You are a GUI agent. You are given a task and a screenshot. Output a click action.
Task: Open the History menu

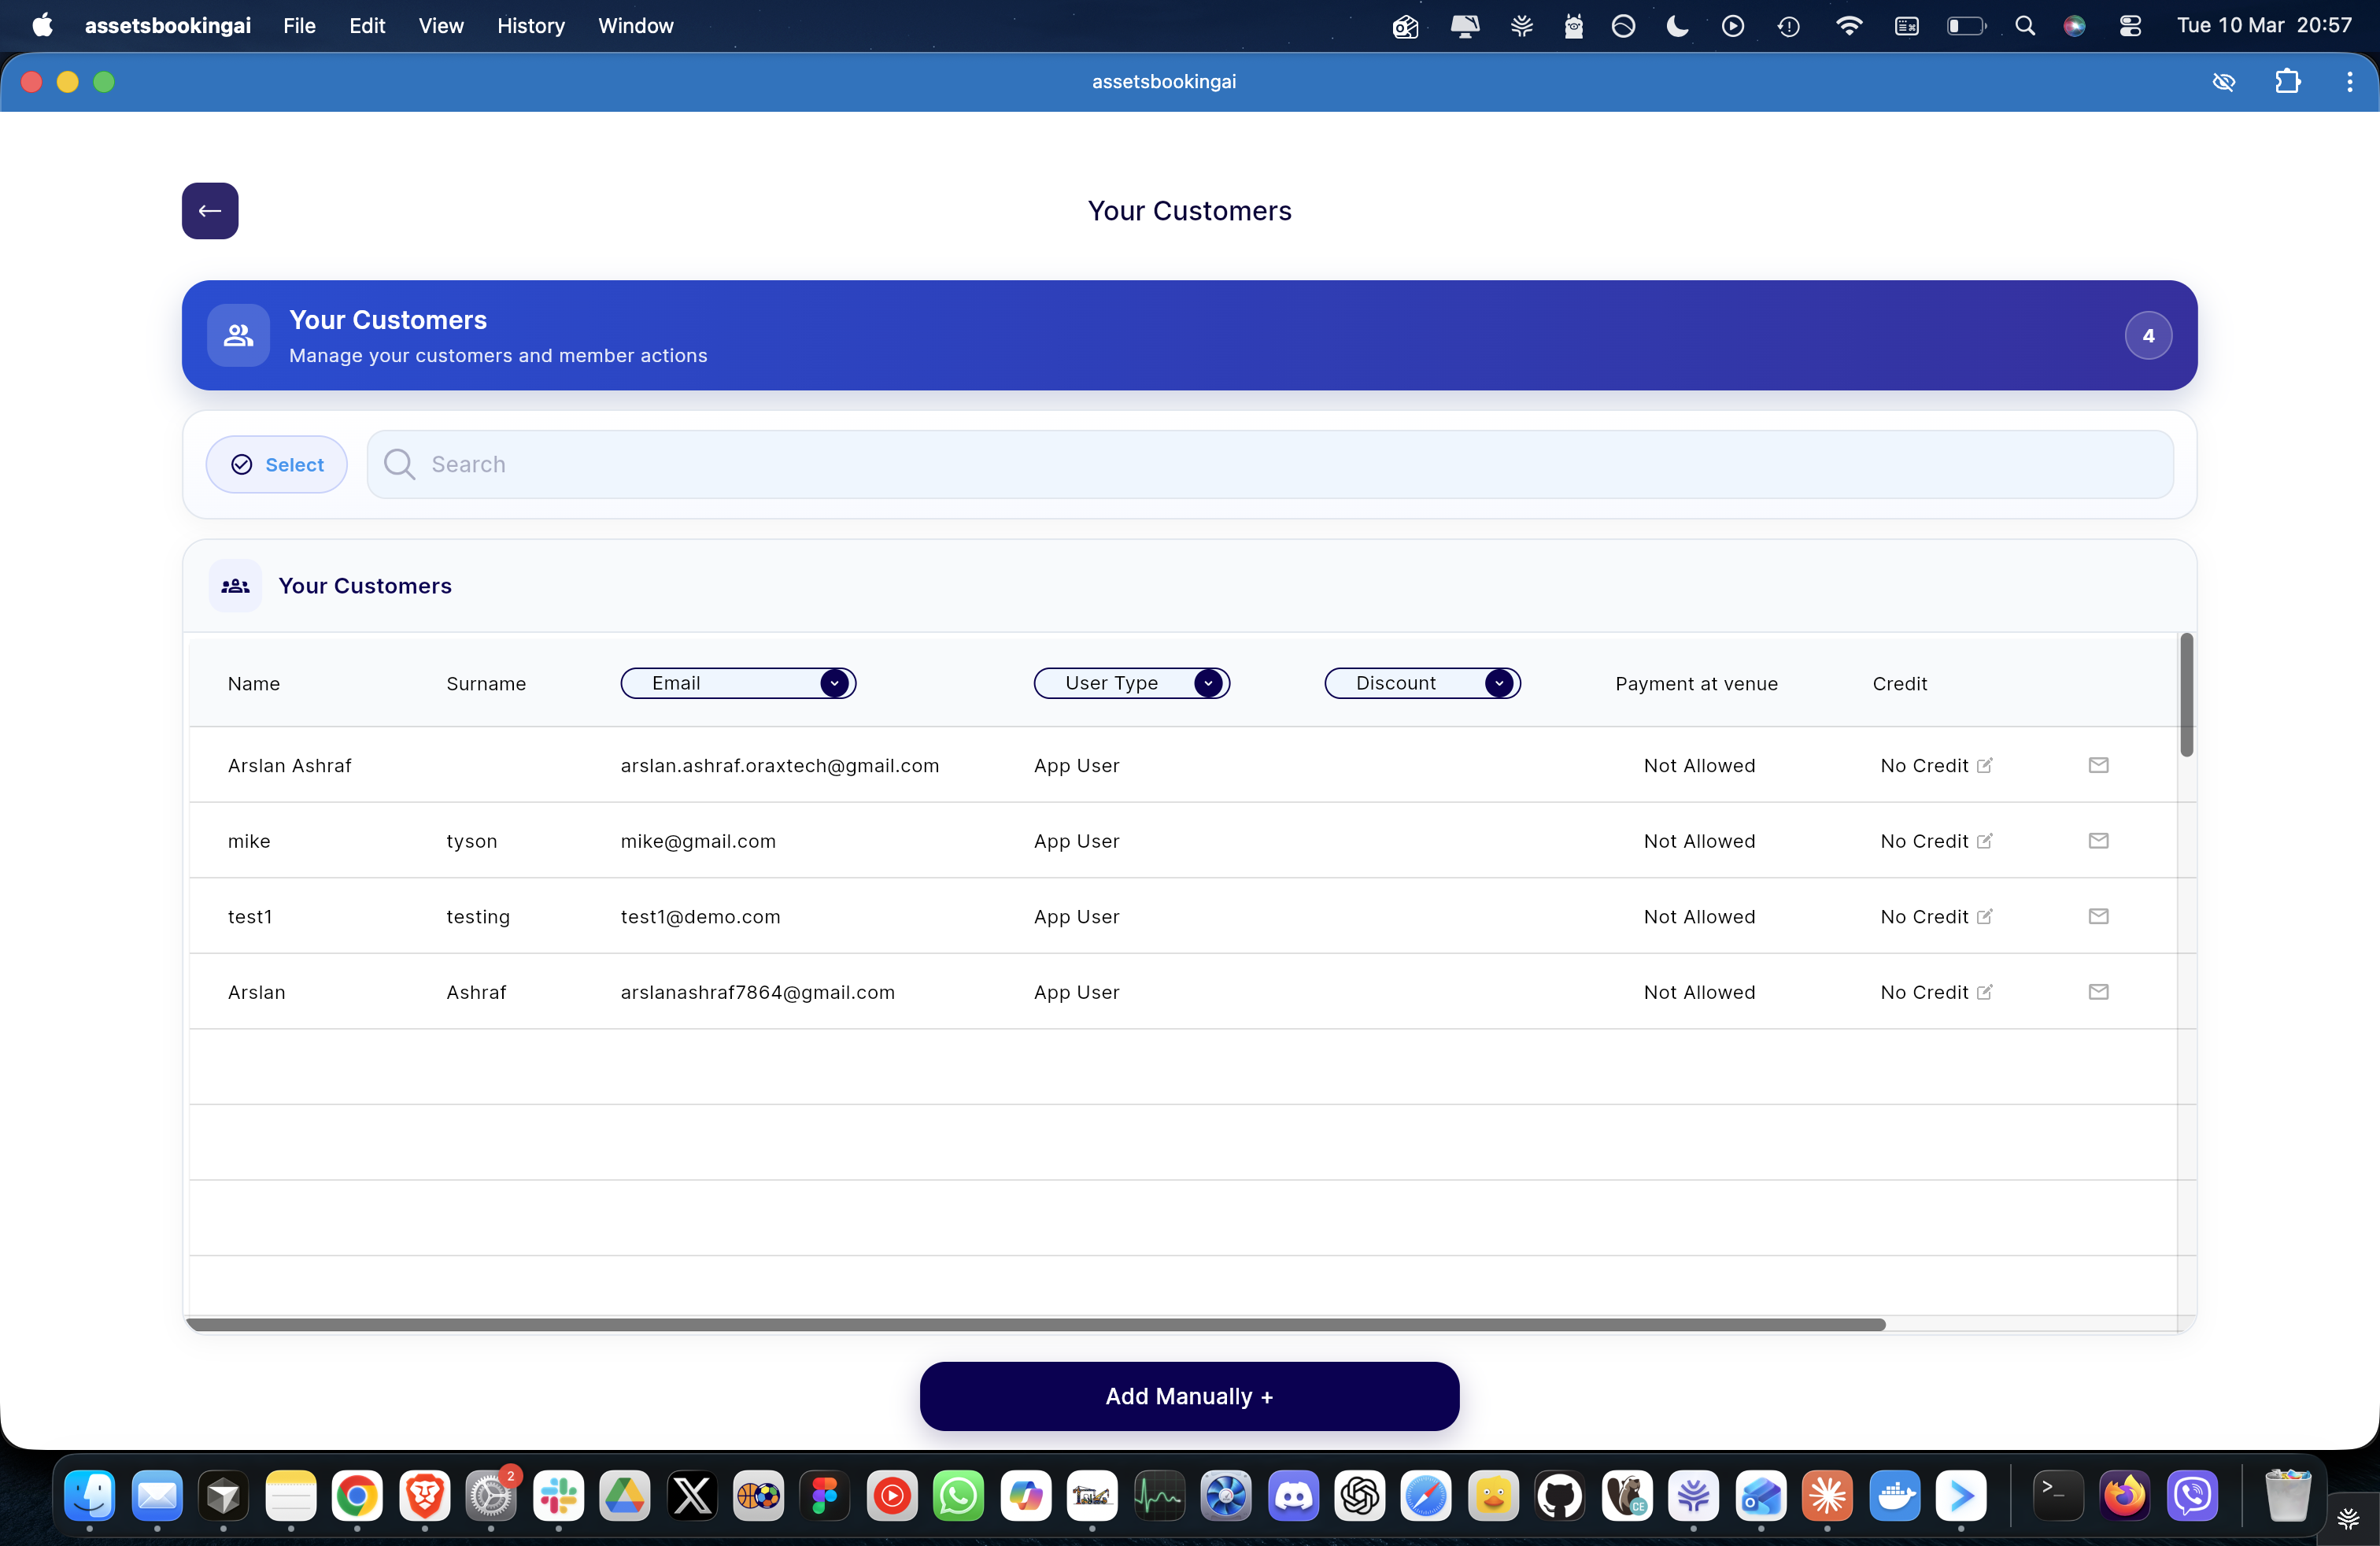(530, 26)
